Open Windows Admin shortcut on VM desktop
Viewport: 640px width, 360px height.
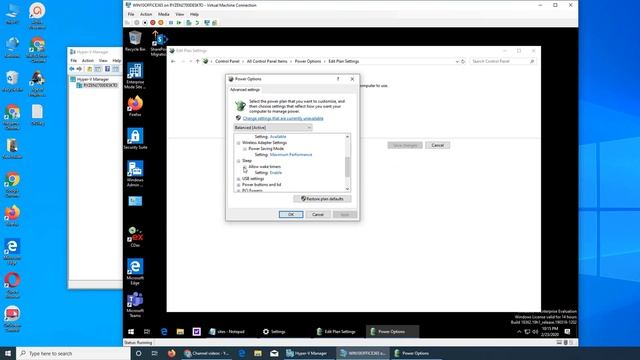point(135,173)
